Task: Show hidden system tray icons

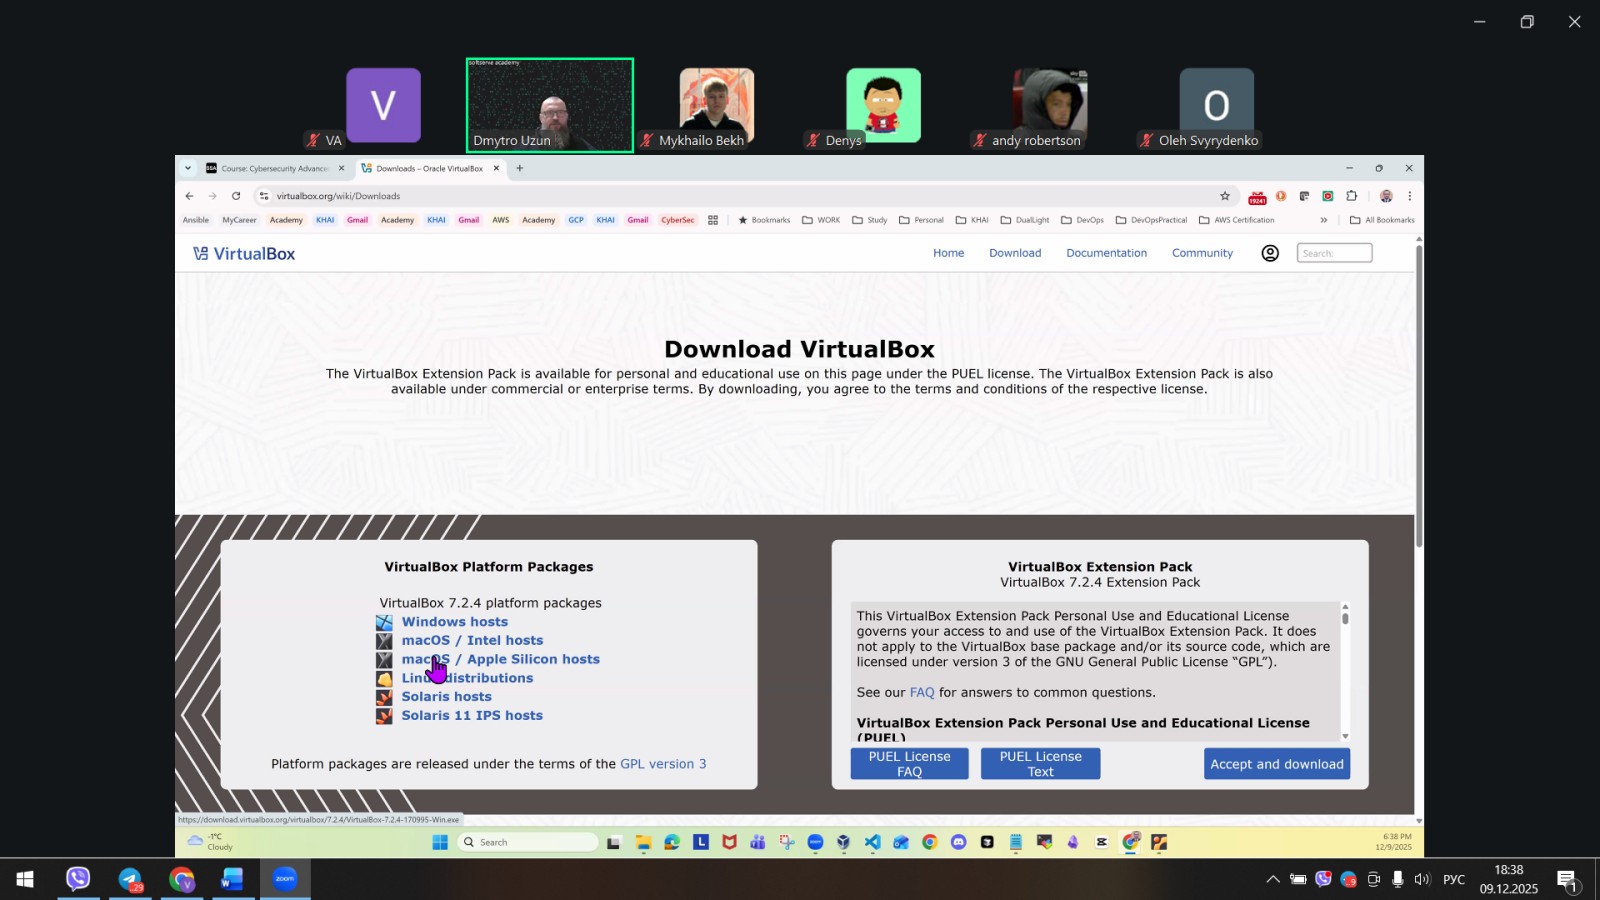Action: pos(1272,879)
